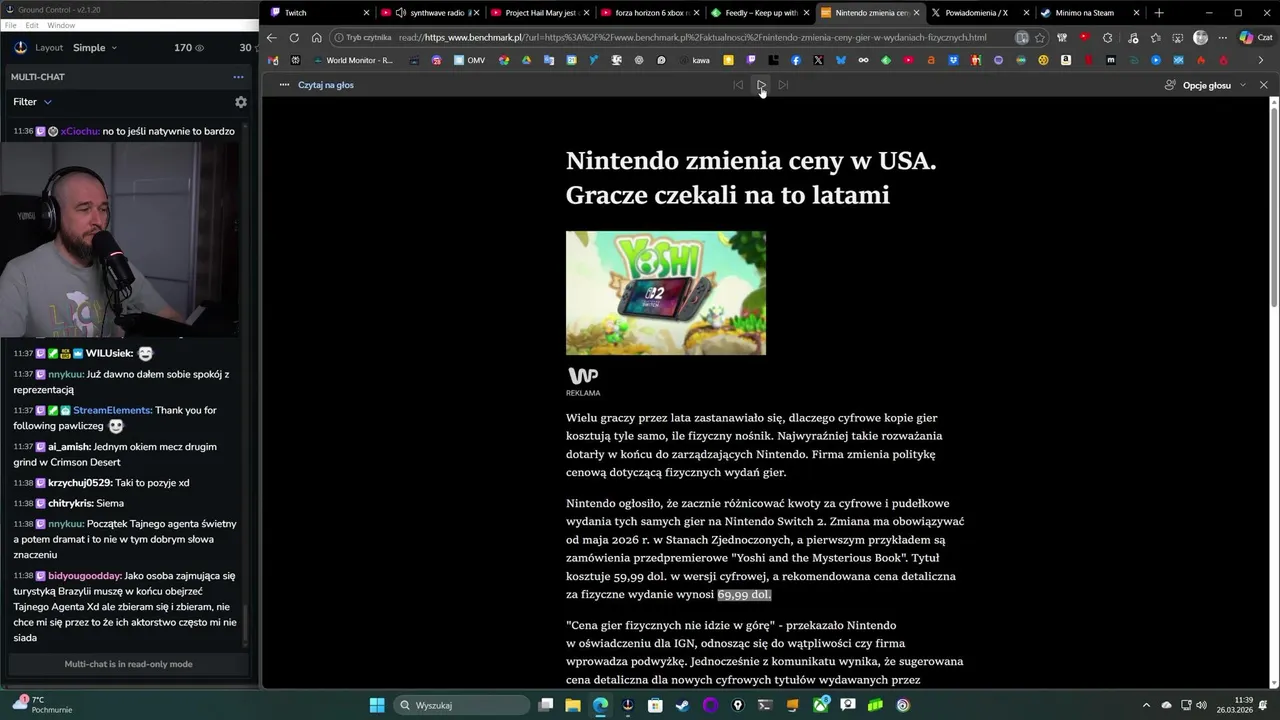Click username ai_amish in chat

click(69, 447)
